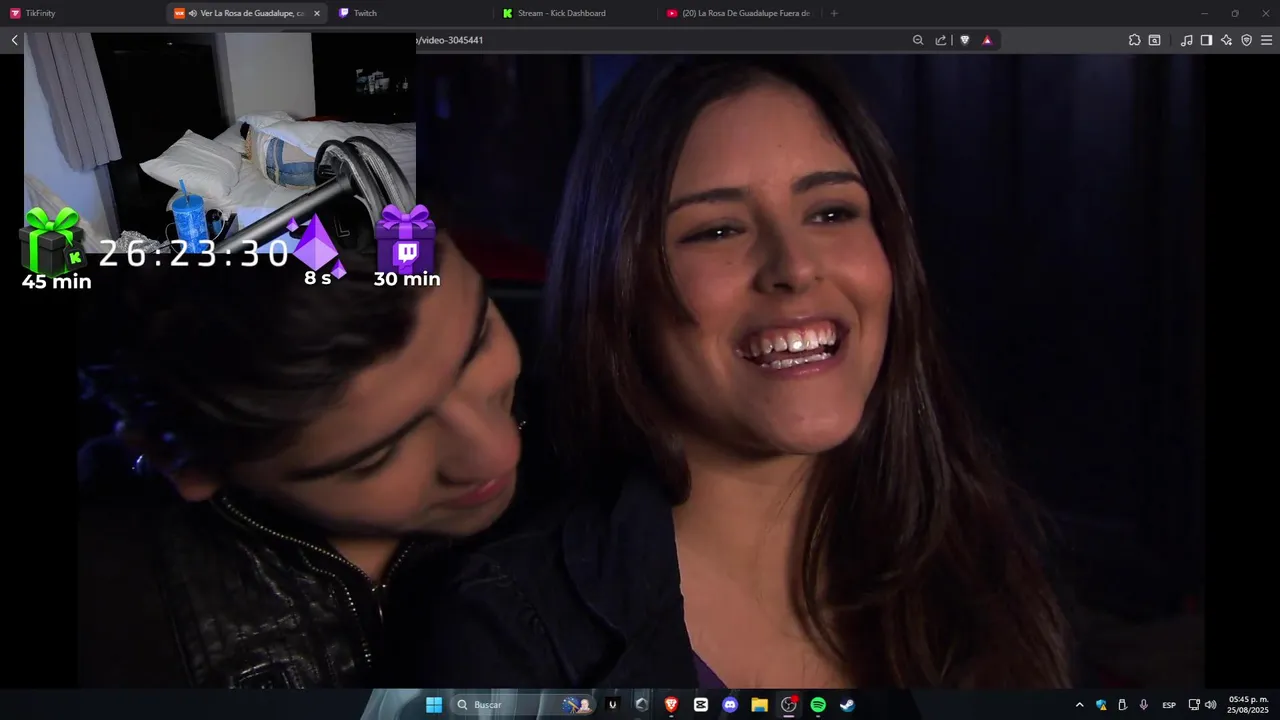Expand hidden system tray icons chevron
The width and height of the screenshot is (1280, 720).
click(1079, 705)
